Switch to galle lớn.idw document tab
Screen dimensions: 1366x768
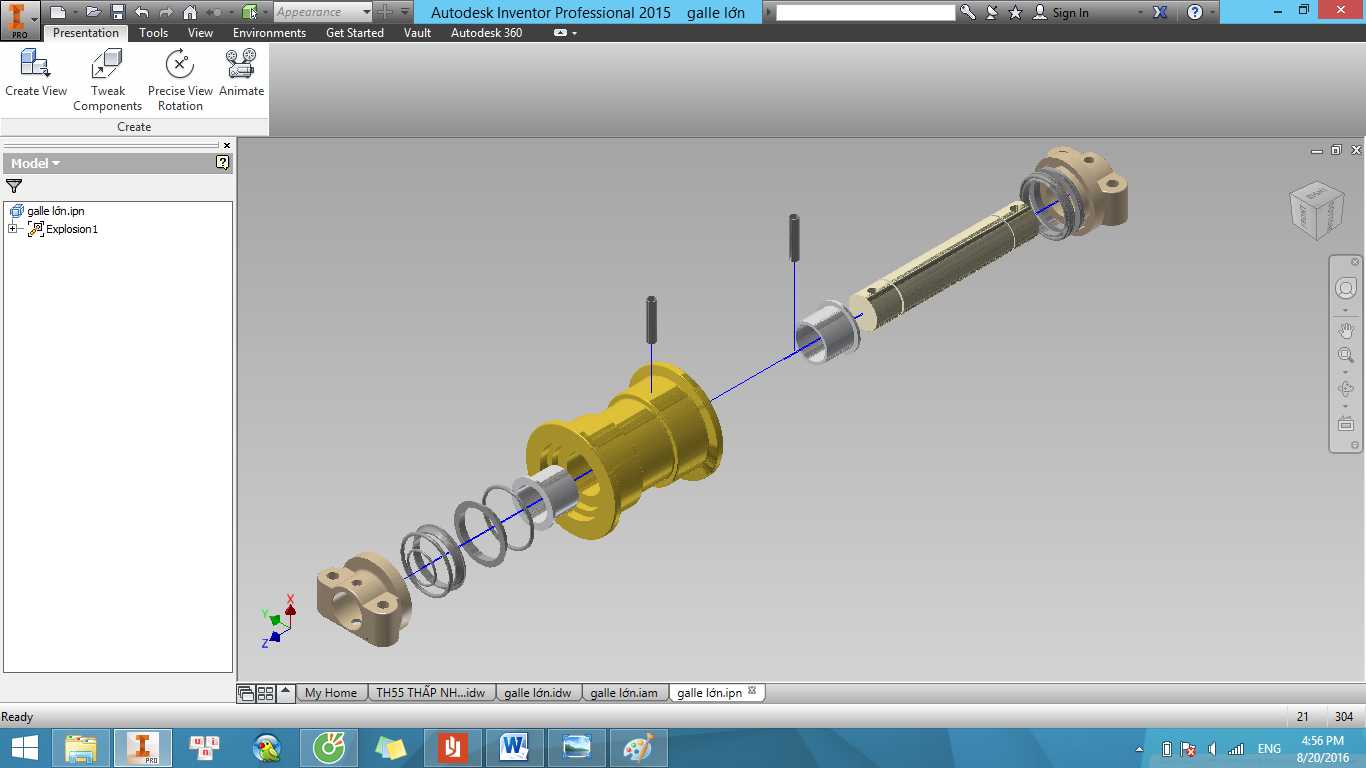click(538, 693)
